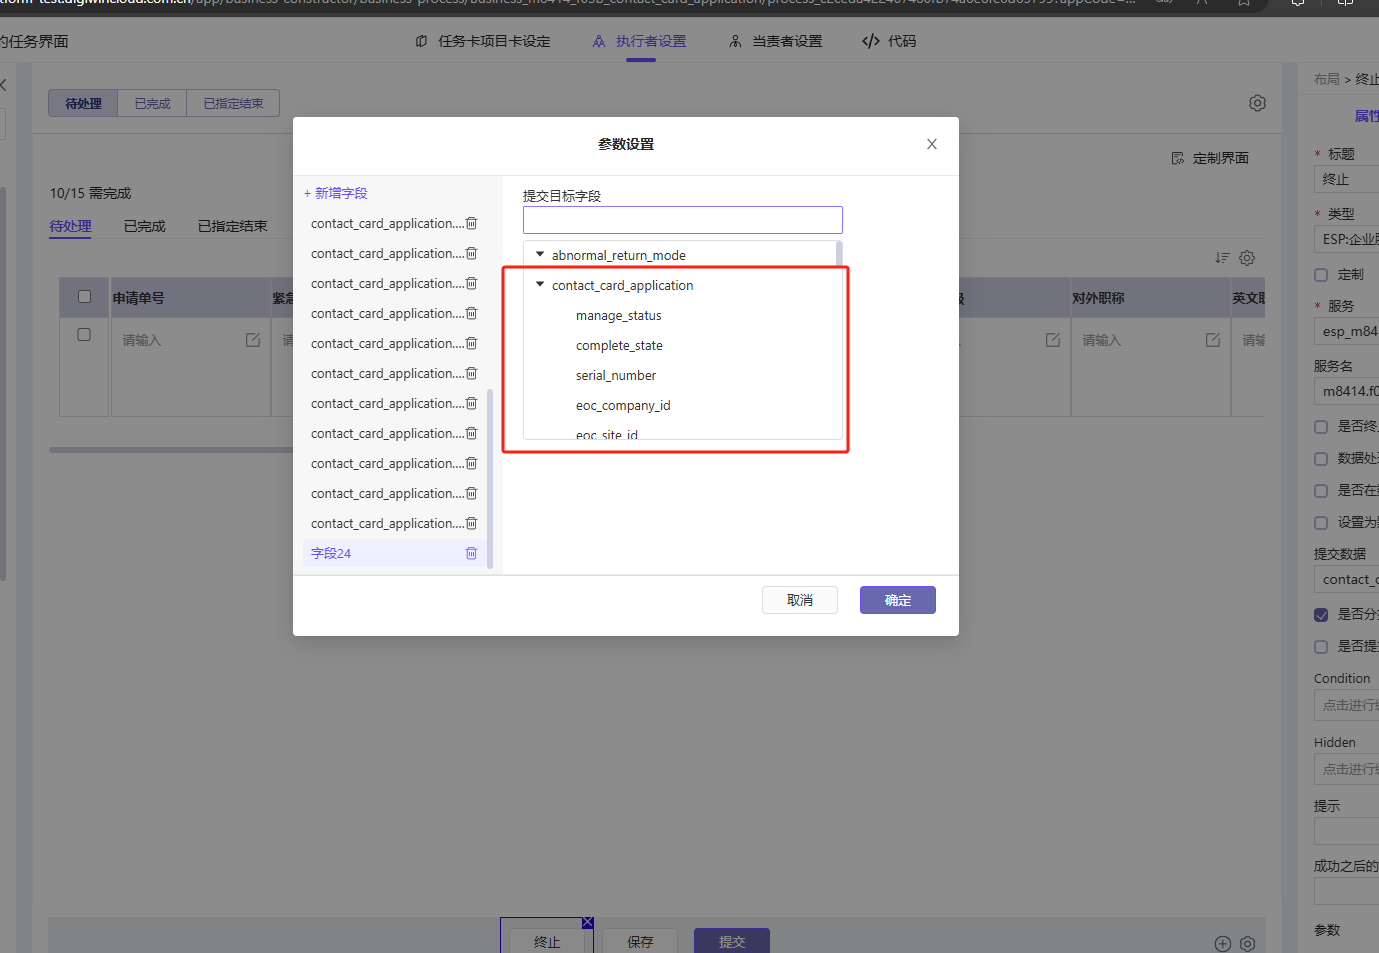Open table column settings gear above 英文 column
Viewport: 1379px width, 953px height.
1247,258
